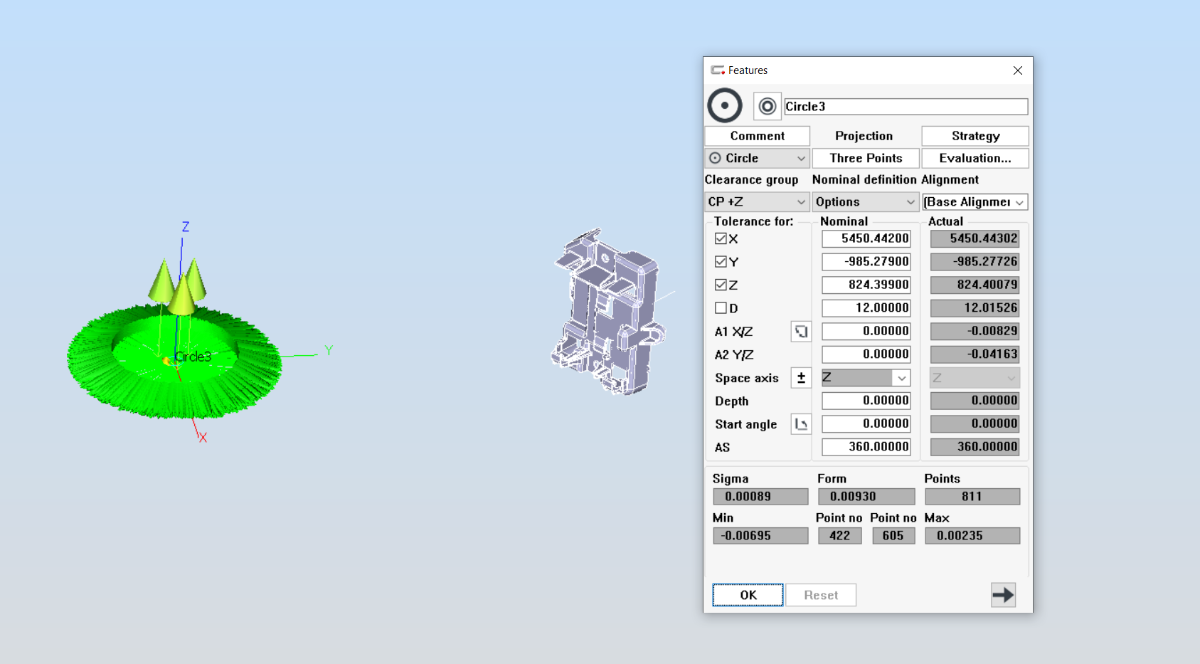Open the Strategy settings
Image resolution: width=1200 pixels, height=664 pixels.
point(975,136)
